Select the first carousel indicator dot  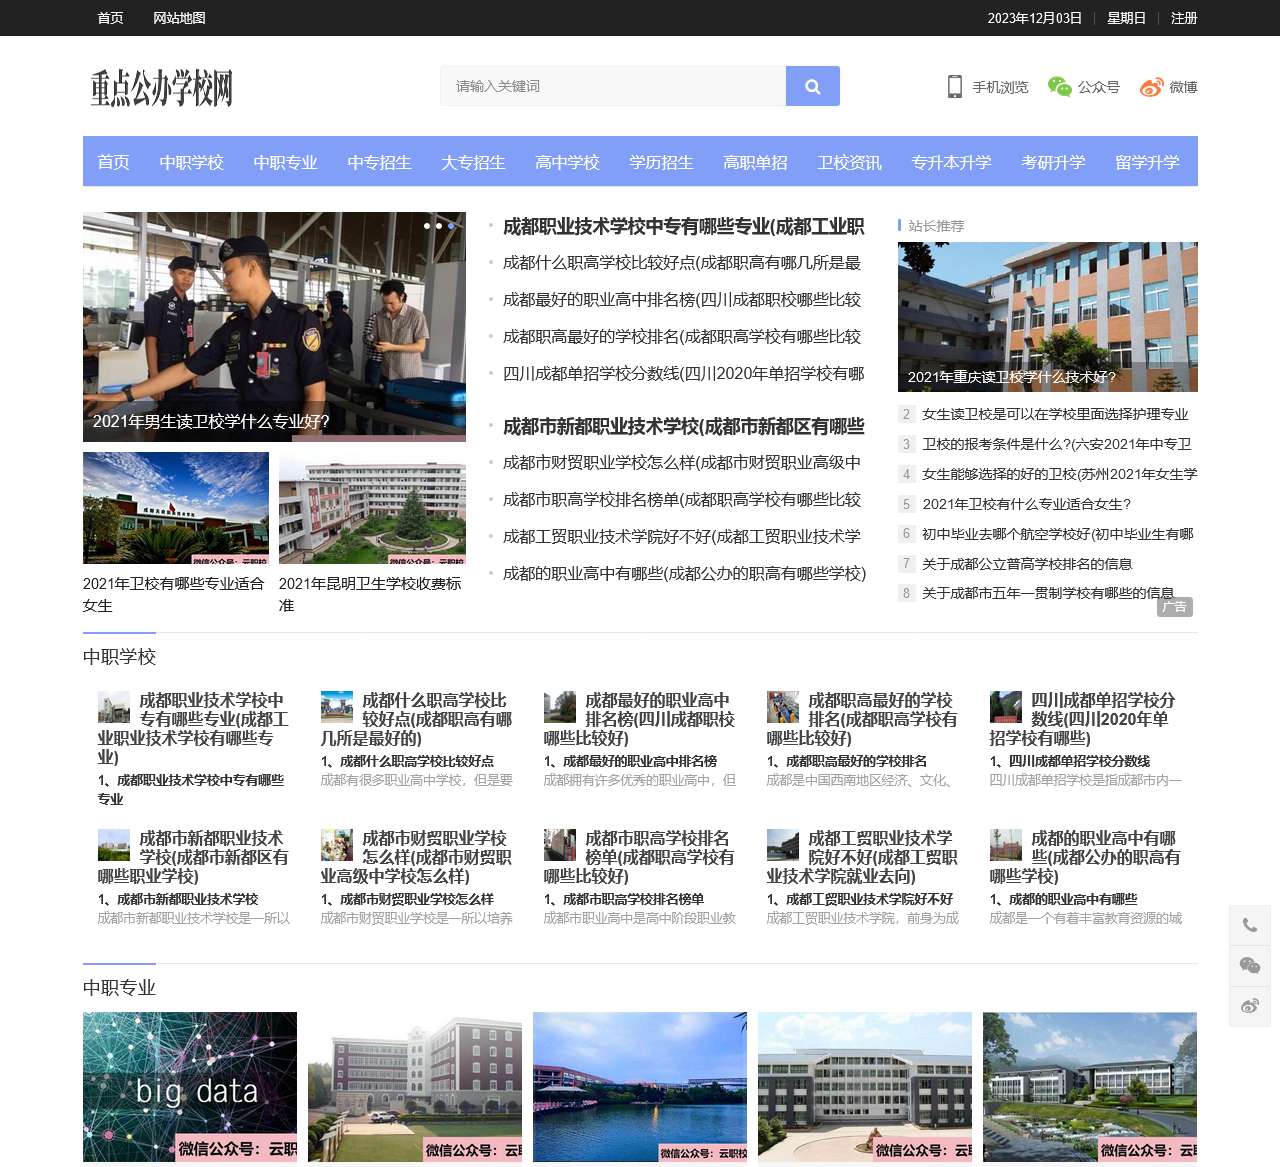(x=426, y=226)
